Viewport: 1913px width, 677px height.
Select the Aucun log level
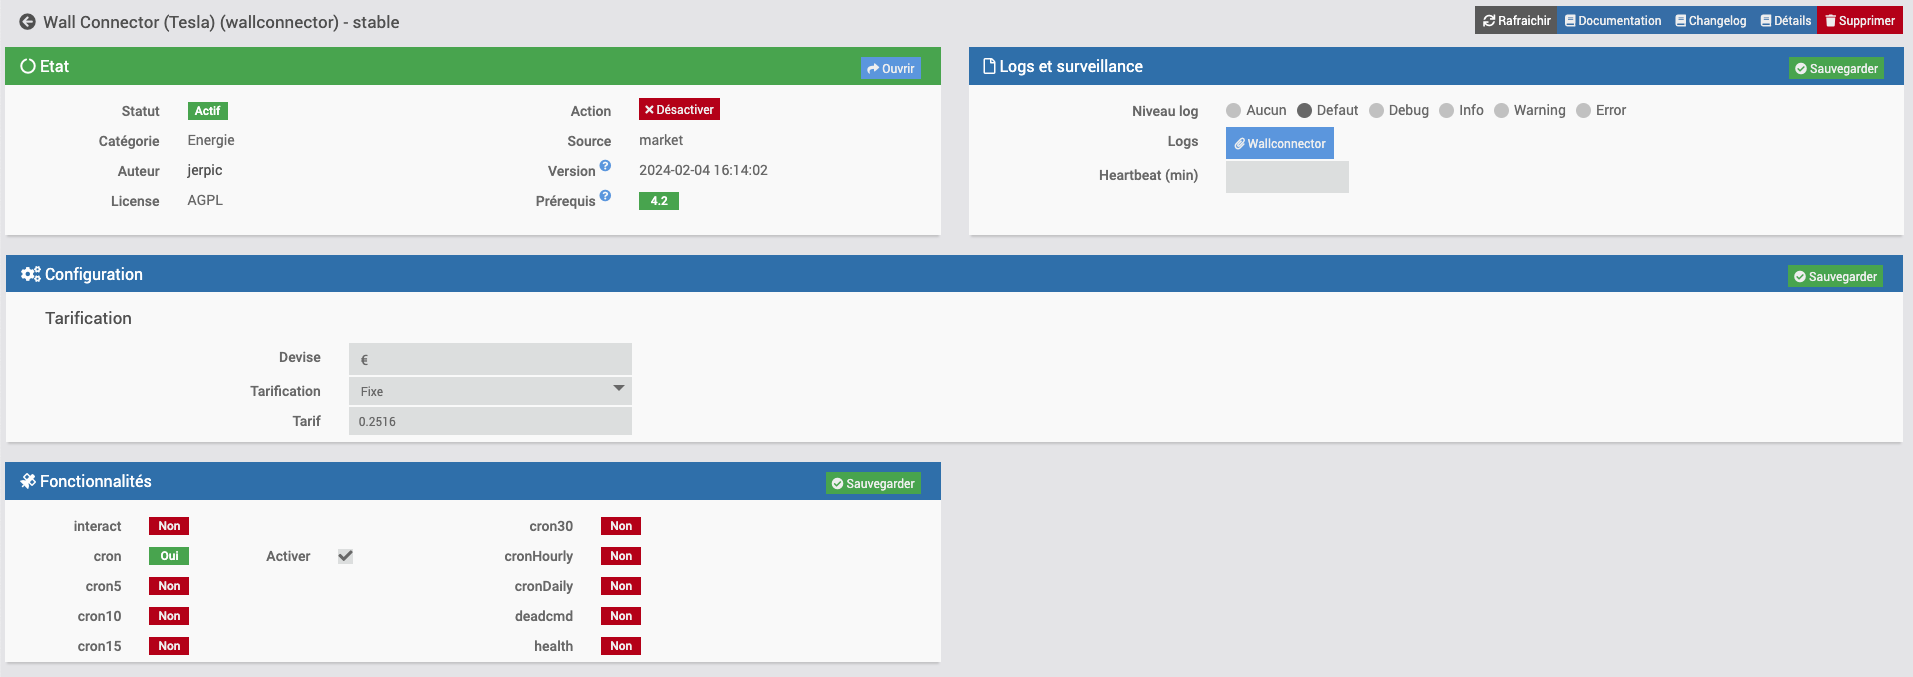coord(1233,111)
